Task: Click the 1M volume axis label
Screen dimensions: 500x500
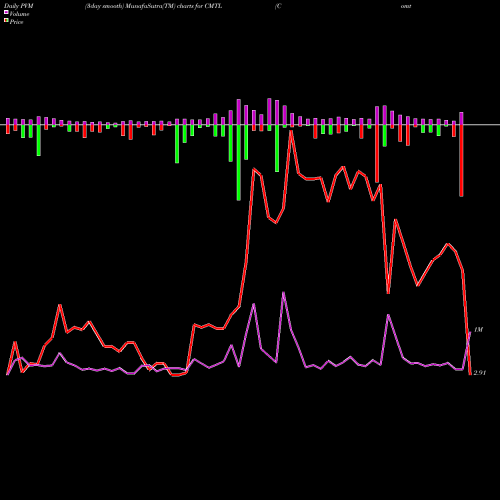Action: point(478,330)
